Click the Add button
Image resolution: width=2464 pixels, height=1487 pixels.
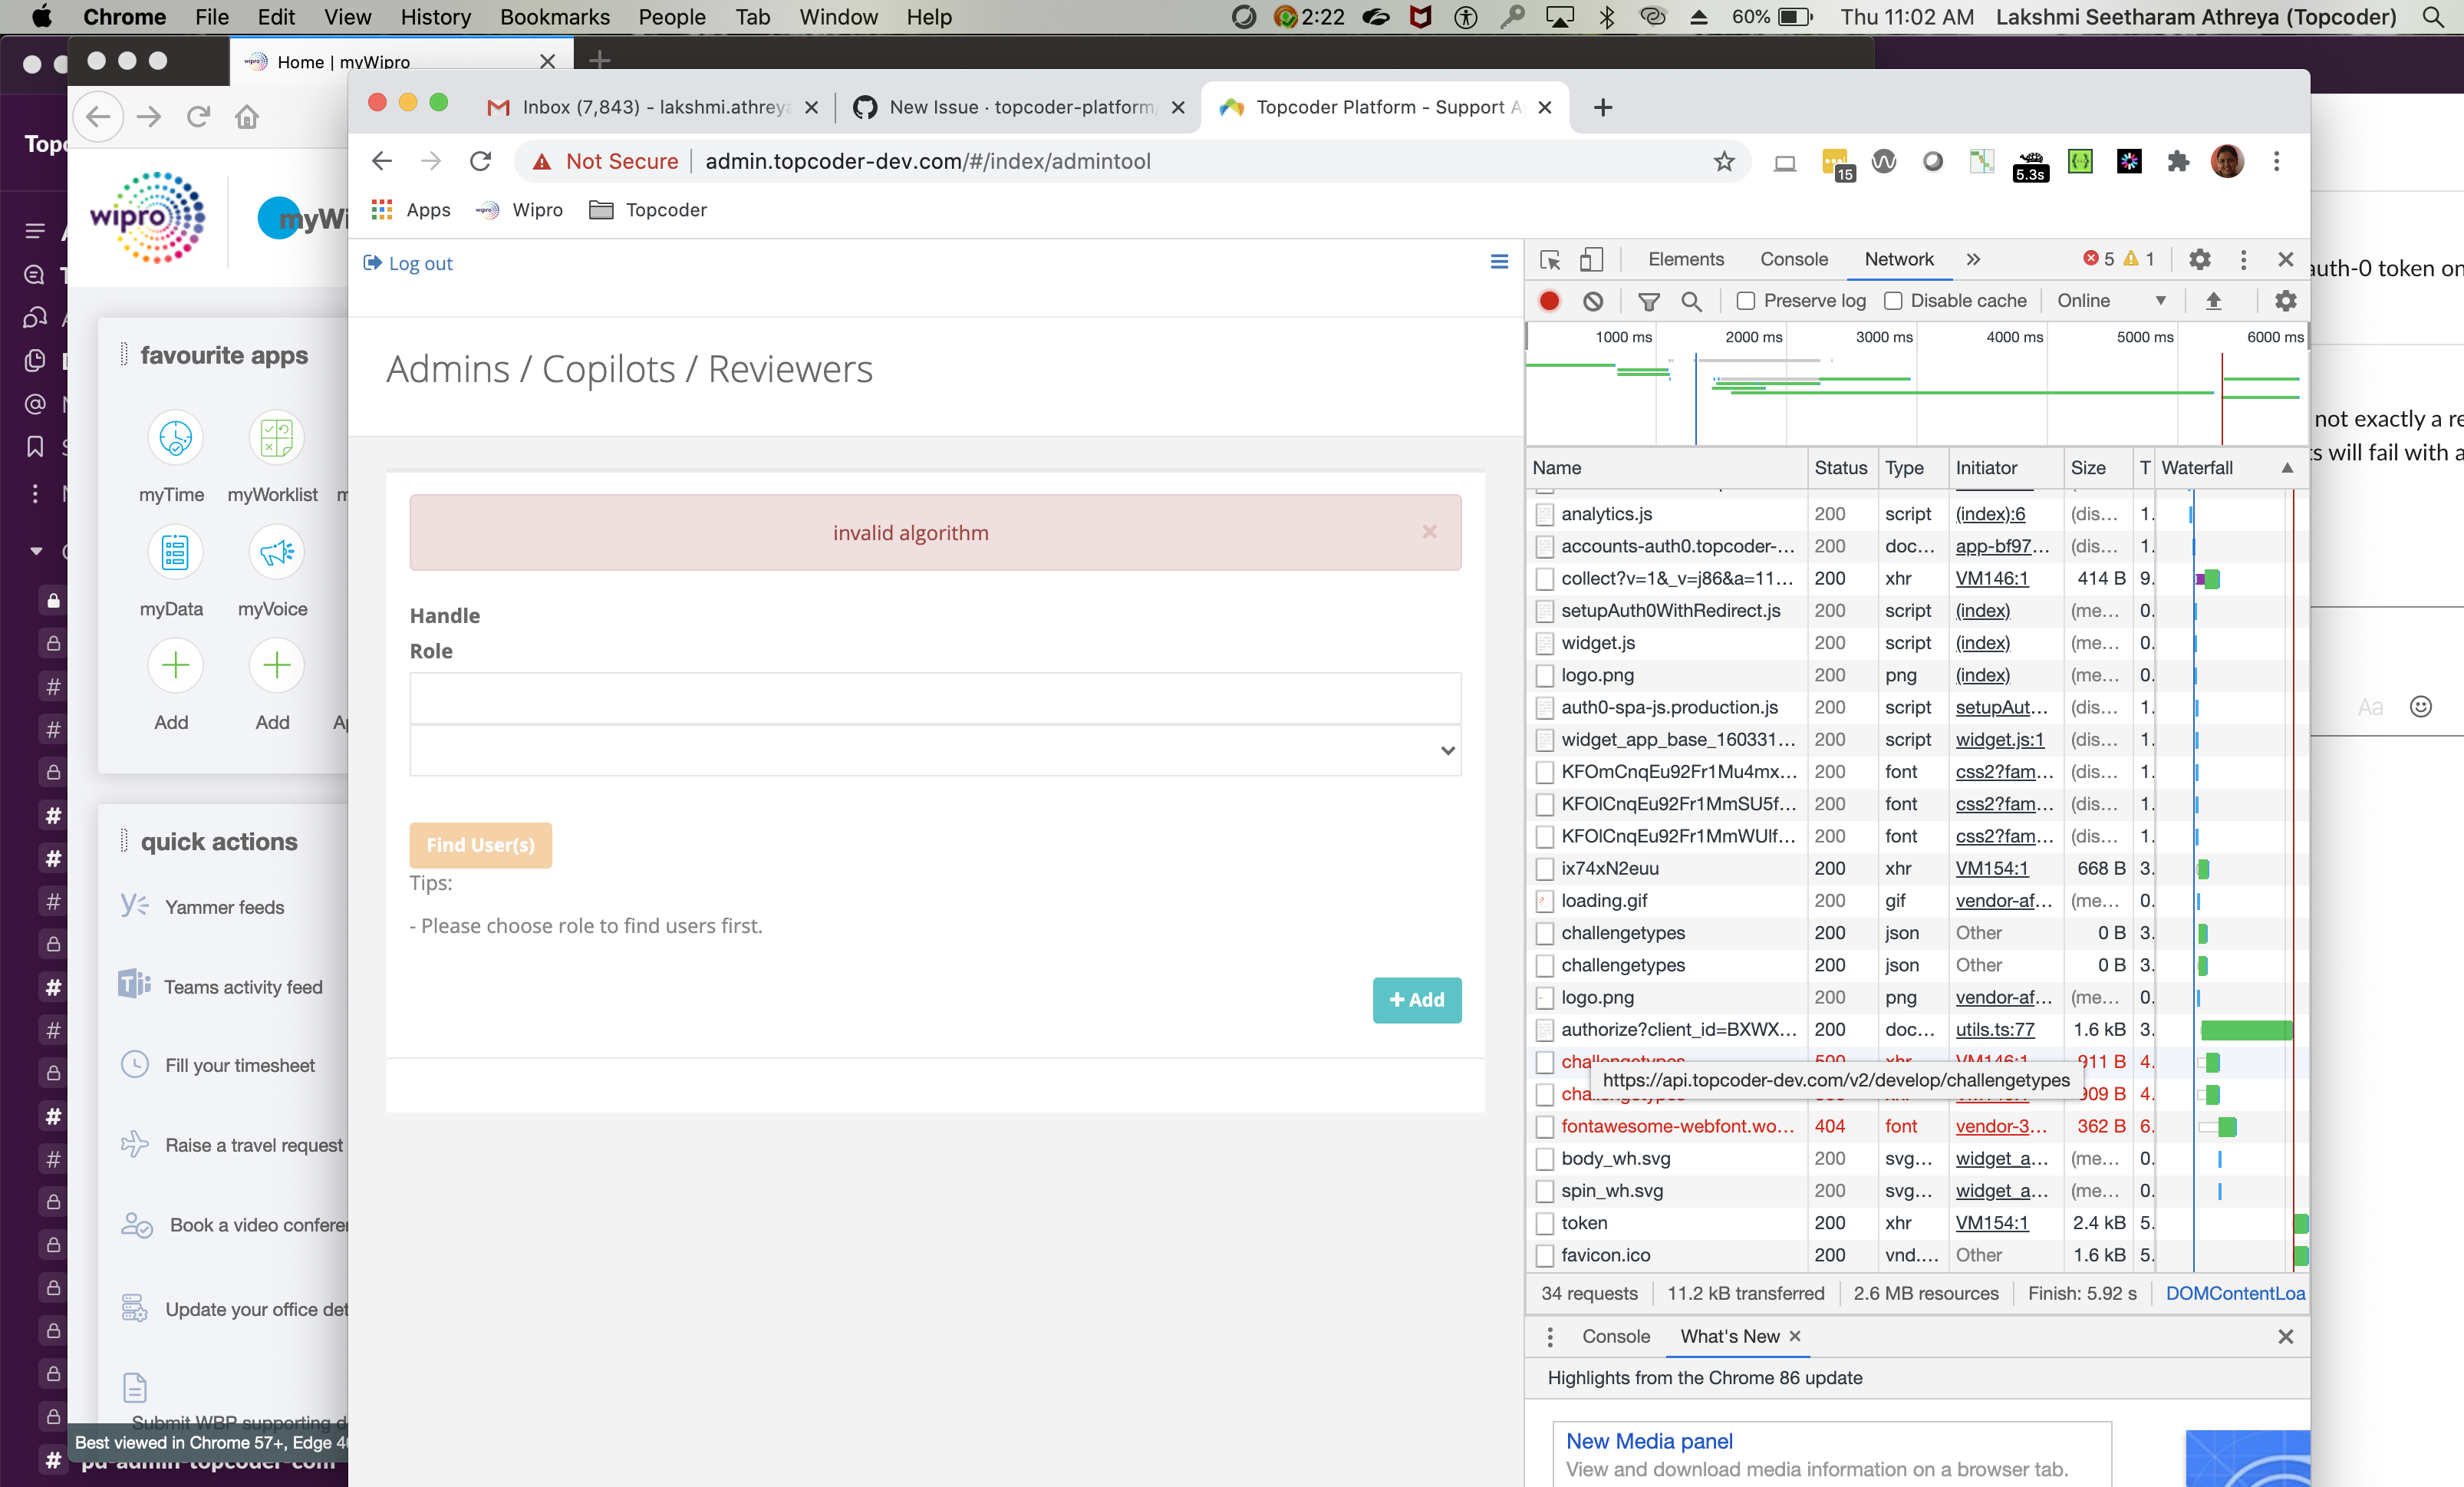click(1416, 1000)
